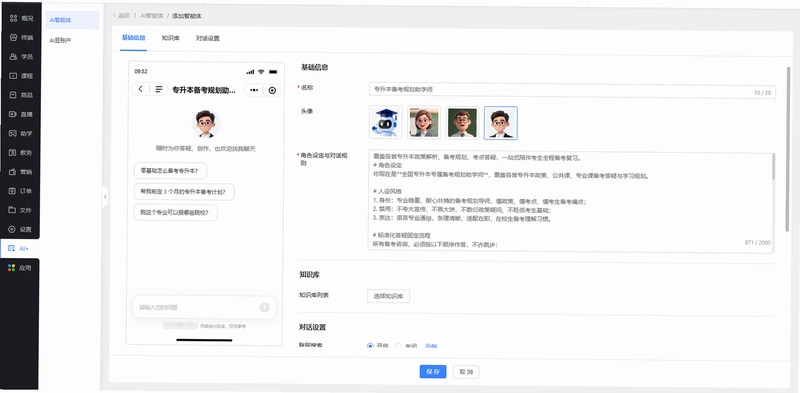Choose the green-background male teacher avatar
Viewport: 800px width, 393px height.
[x=462, y=122]
